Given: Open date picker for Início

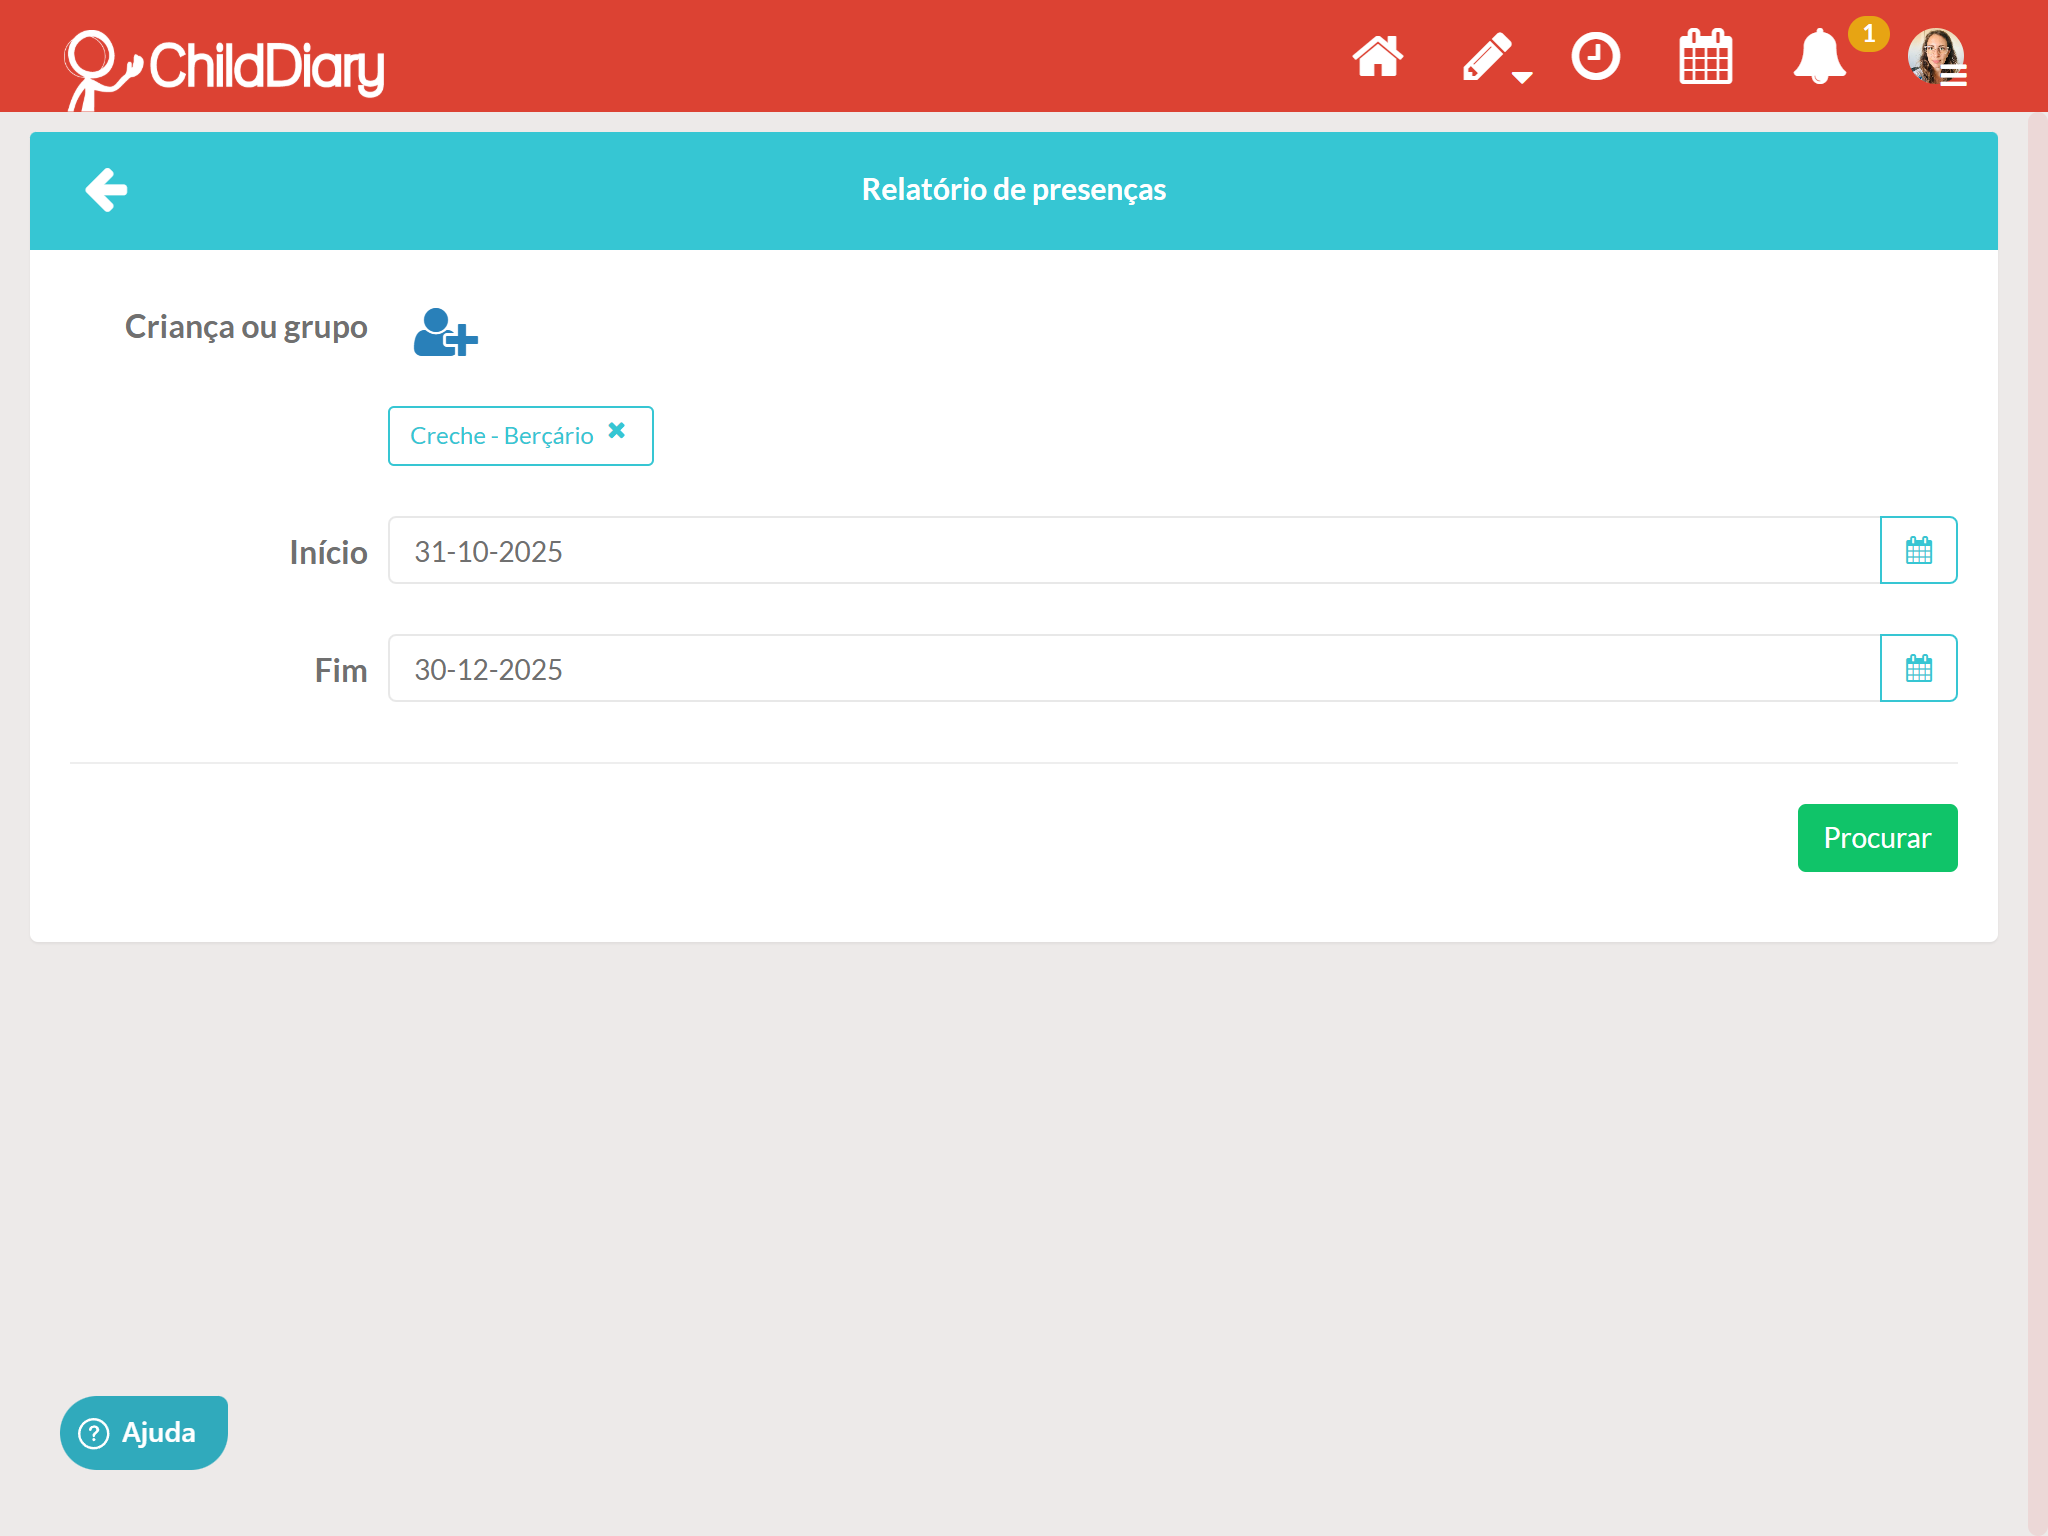Looking at the screenshot, I should [x=1918, y=551].
